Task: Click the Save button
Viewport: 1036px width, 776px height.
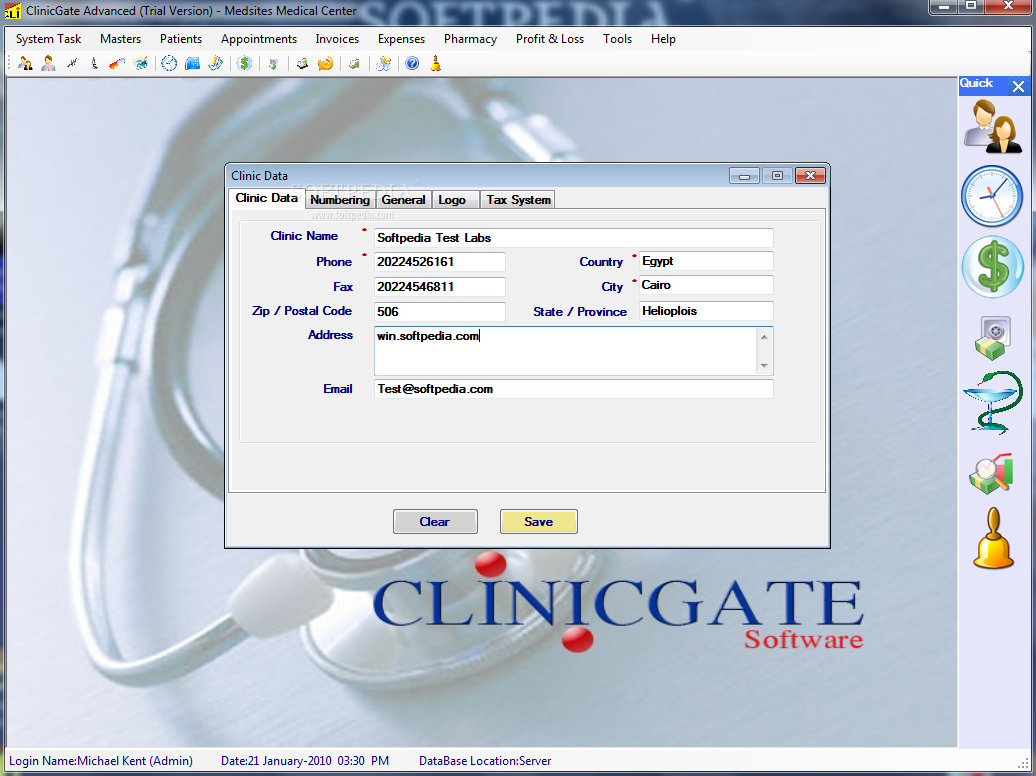Action: [x=538, y=522]
